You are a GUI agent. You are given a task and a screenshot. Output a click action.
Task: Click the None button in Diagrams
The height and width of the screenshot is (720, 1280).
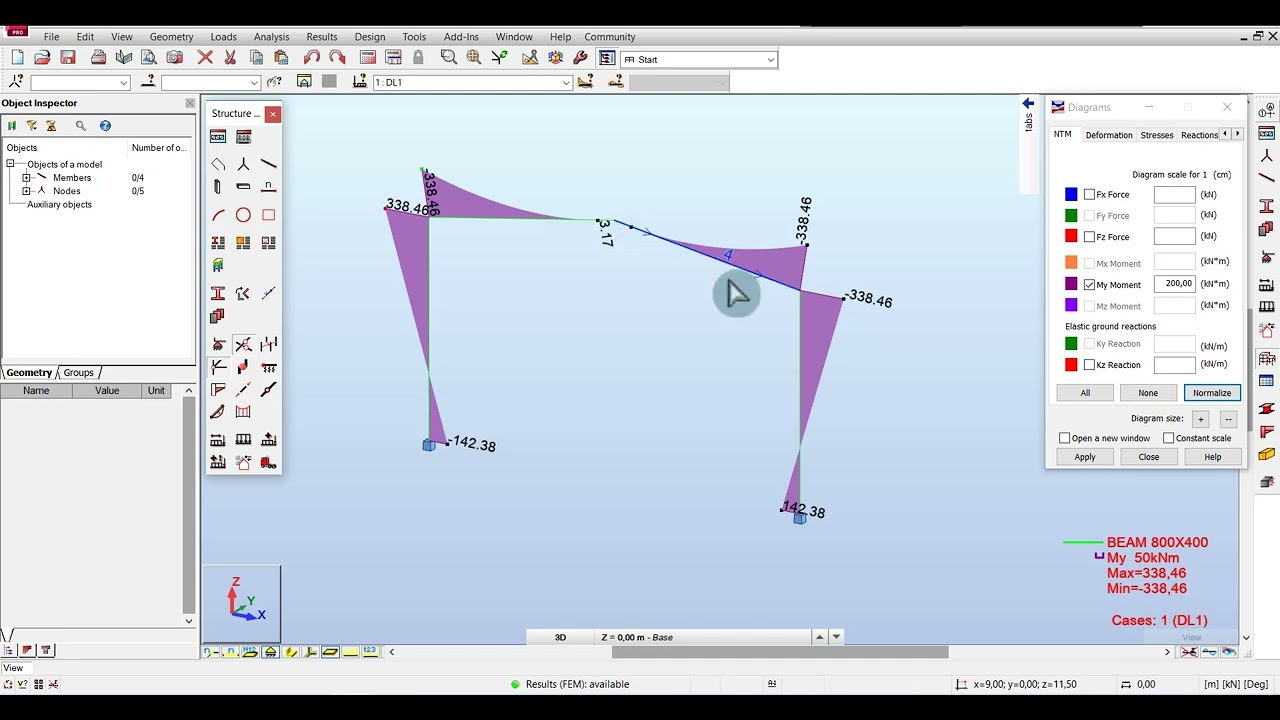coord(1148,393)
